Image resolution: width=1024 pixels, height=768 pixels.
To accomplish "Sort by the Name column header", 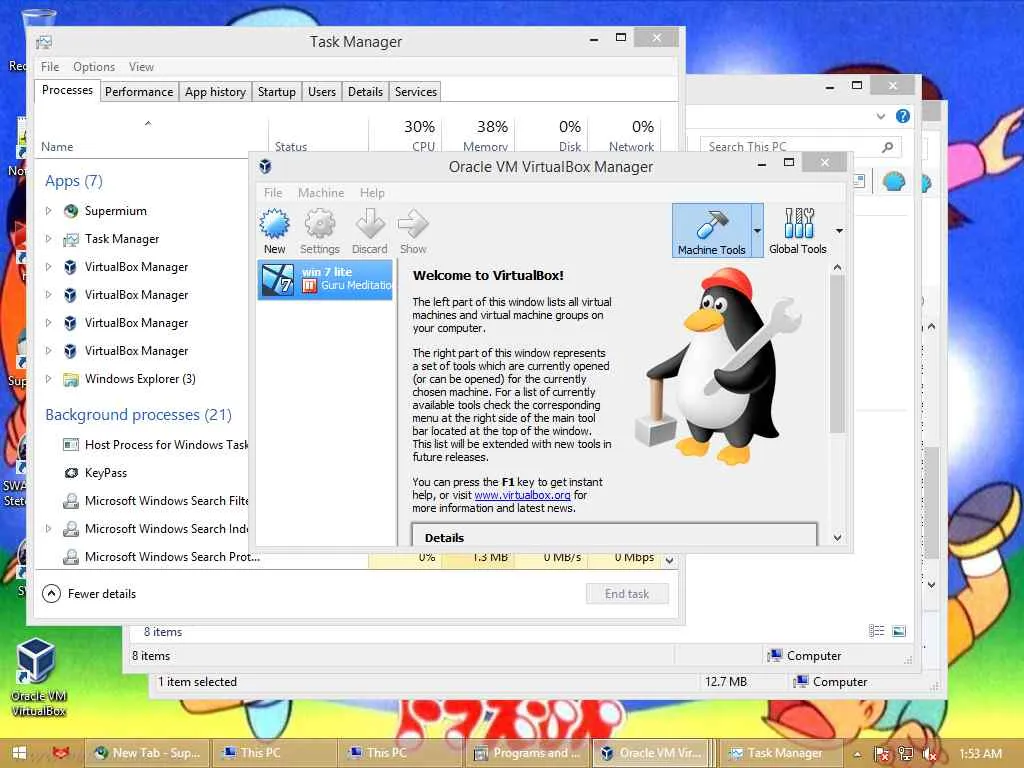I will pyautogui.click(x=57, y=147).
